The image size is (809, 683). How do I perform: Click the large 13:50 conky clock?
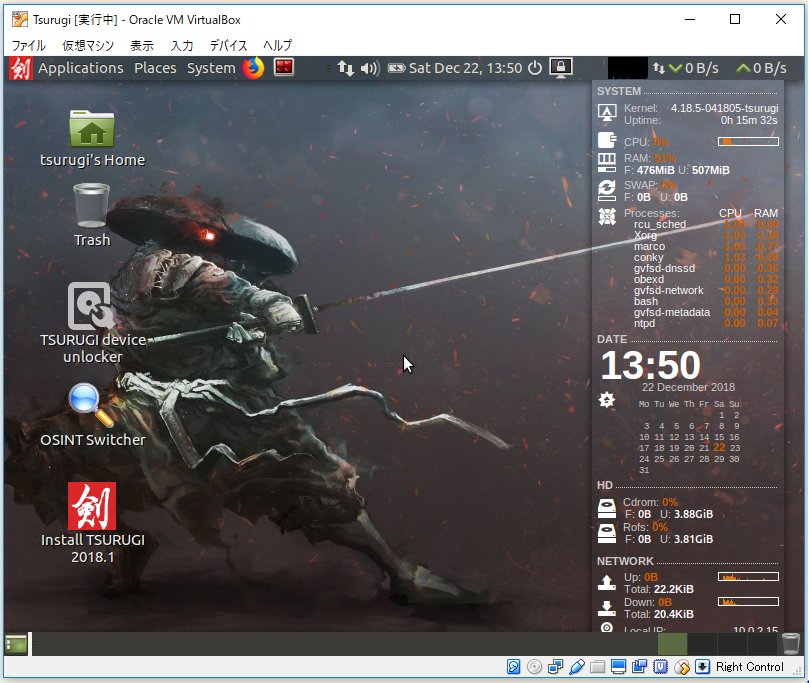(x=651, y=365)
